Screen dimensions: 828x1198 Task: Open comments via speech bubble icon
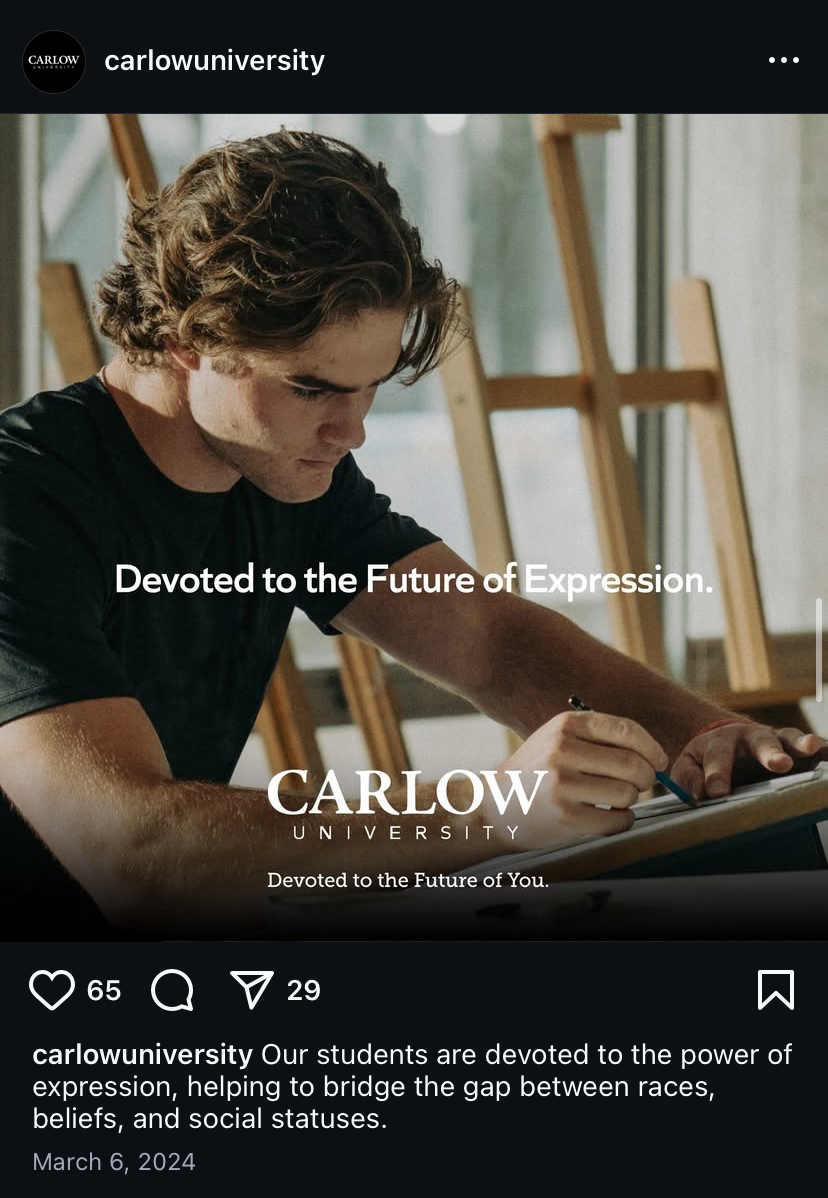[173, 990]
